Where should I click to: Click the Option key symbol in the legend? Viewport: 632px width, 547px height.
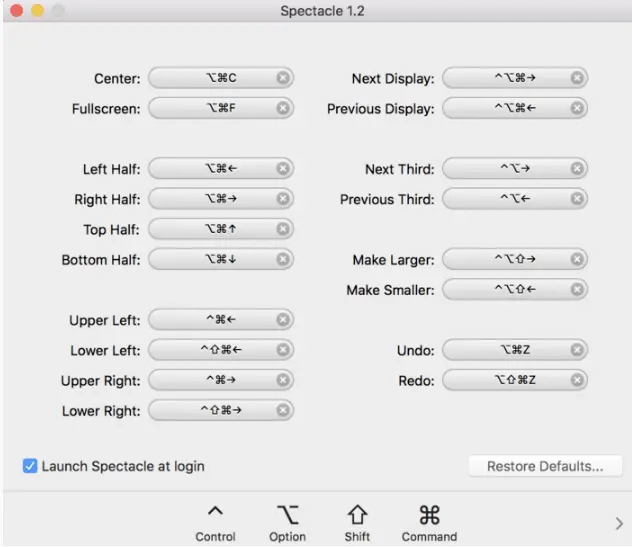pos(287,515)
